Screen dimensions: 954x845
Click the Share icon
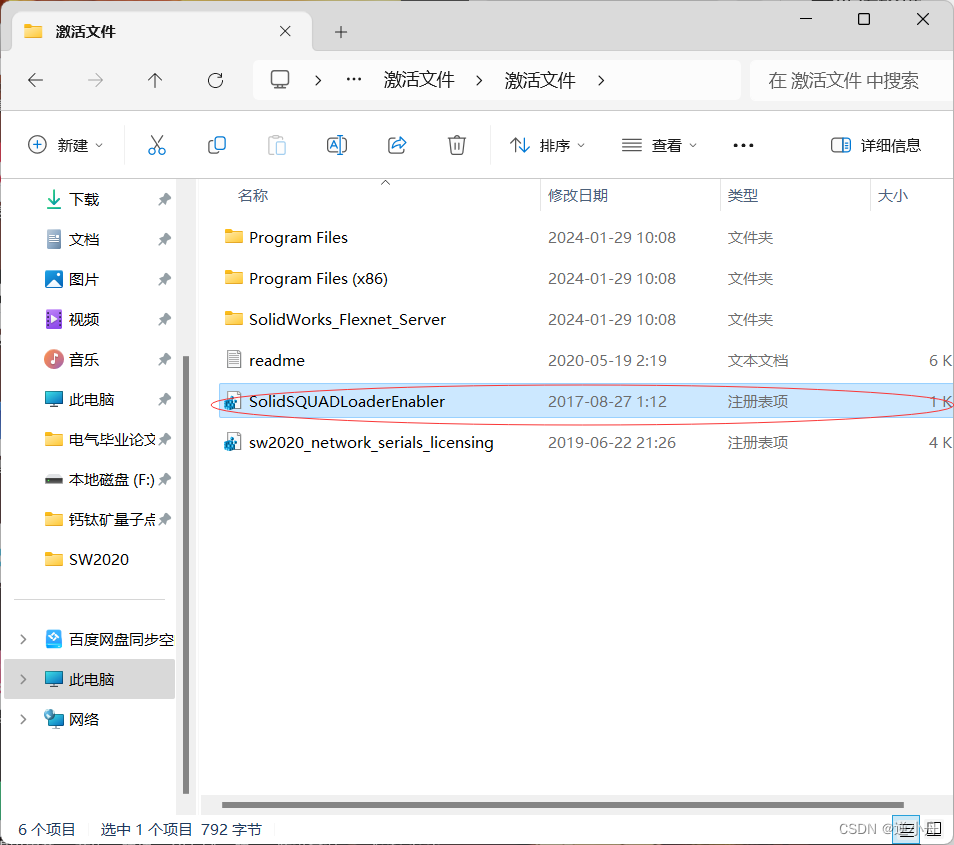[397, 145]
